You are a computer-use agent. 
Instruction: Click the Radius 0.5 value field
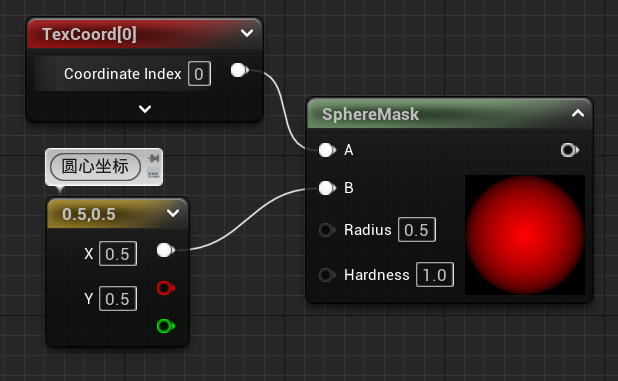point(417,230)
